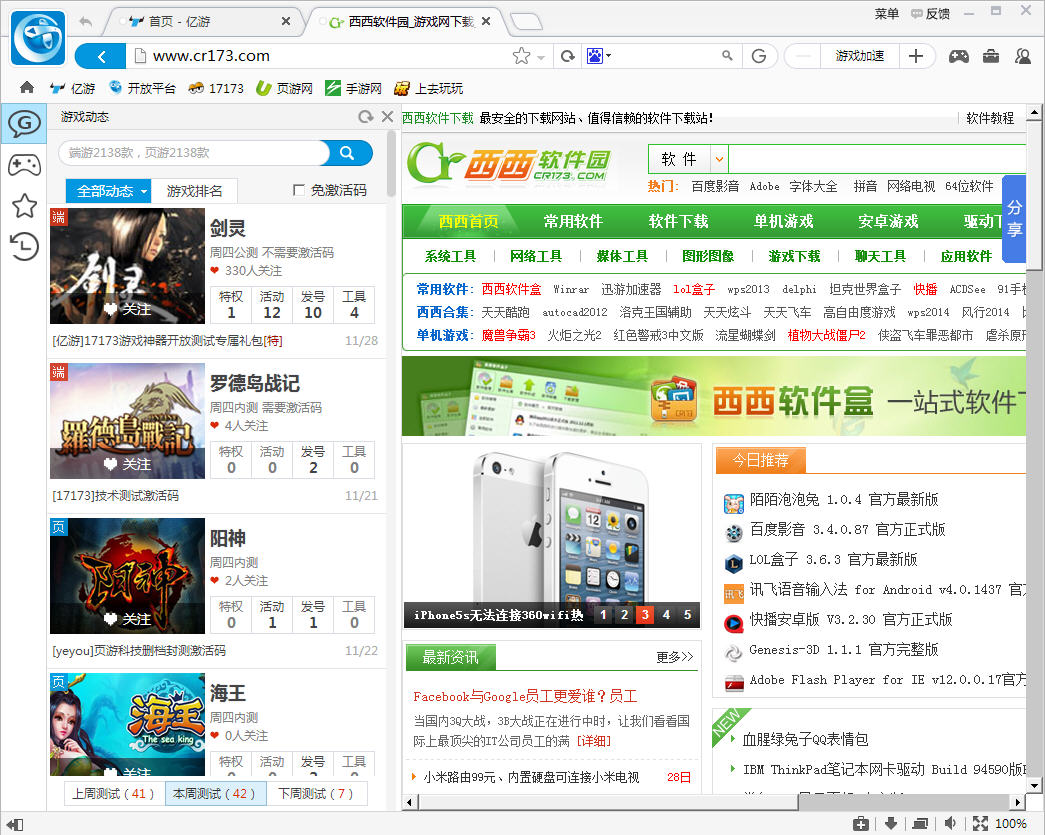Click the browser logo icon at top-left

point(38,37)
